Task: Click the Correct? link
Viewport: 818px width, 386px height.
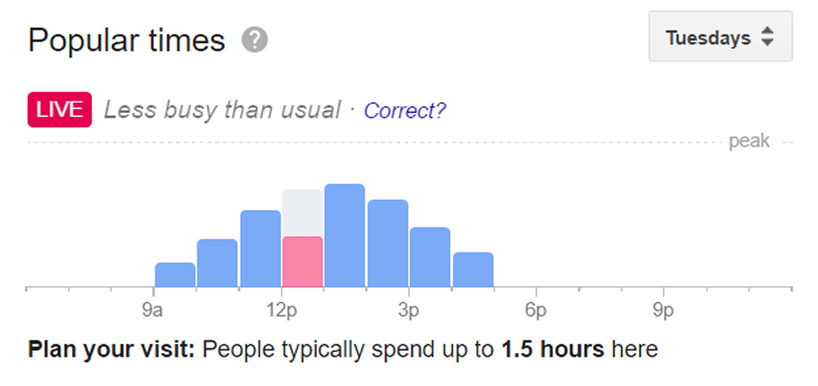Action: click(405, 111)
